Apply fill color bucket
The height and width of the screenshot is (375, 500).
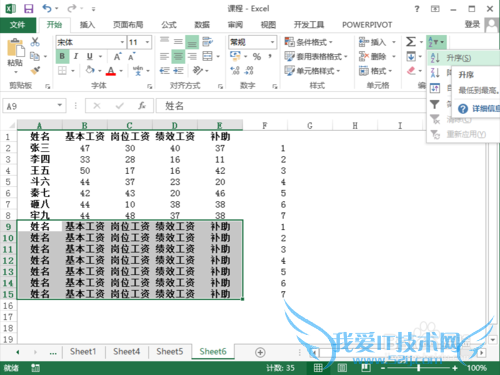[90, 70]
